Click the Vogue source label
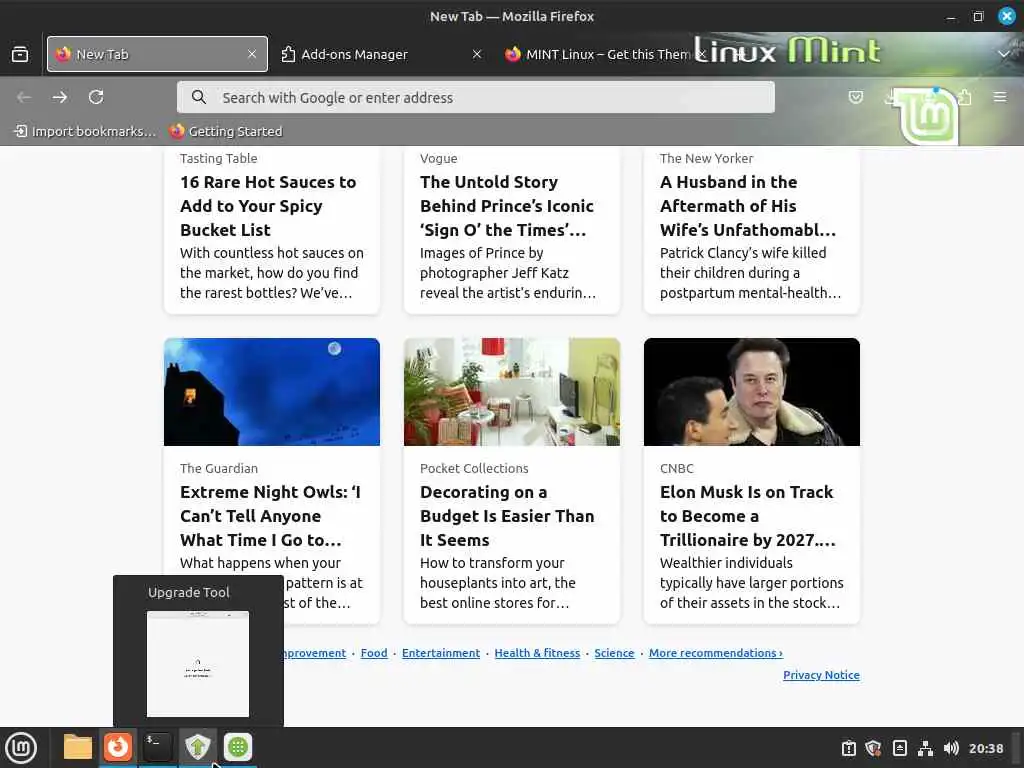 439,158
